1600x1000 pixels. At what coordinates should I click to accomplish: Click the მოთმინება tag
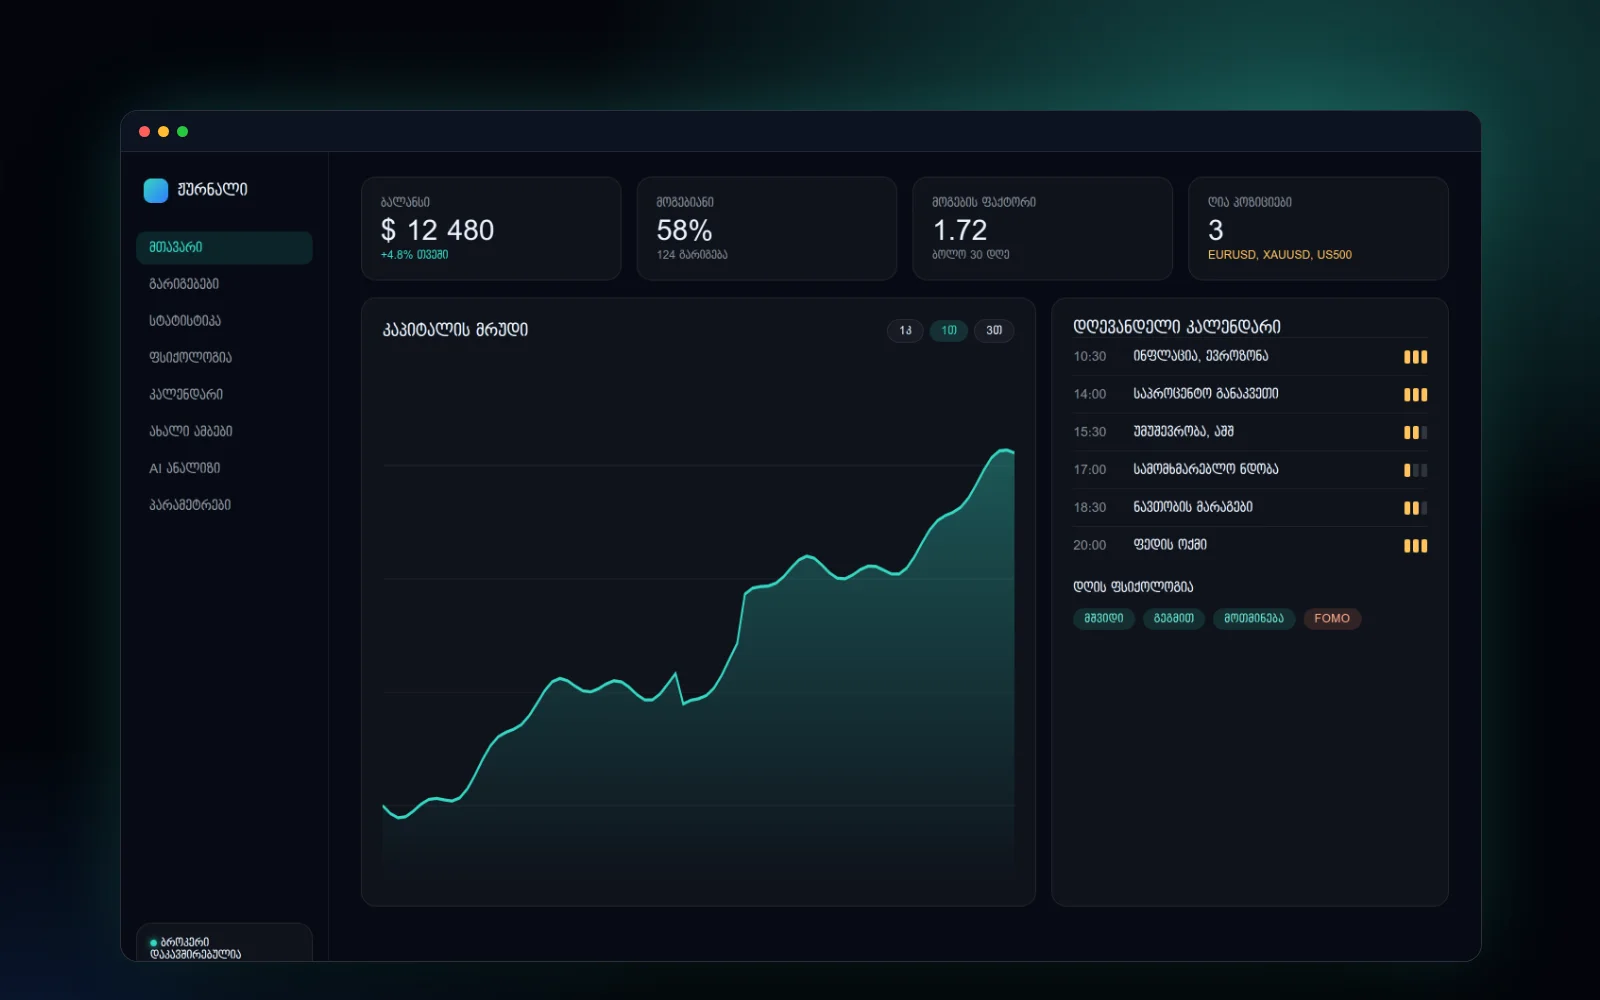coord(1254,619)
